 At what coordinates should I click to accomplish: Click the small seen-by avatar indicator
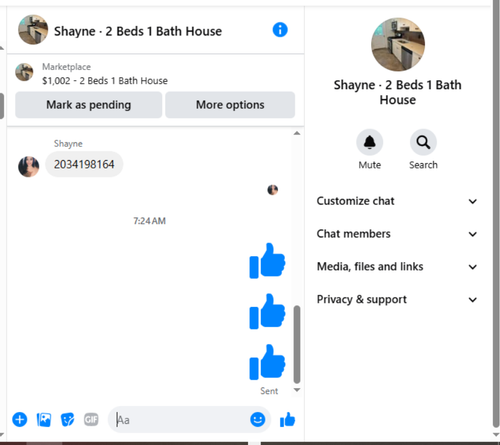(x=273, y=190)
